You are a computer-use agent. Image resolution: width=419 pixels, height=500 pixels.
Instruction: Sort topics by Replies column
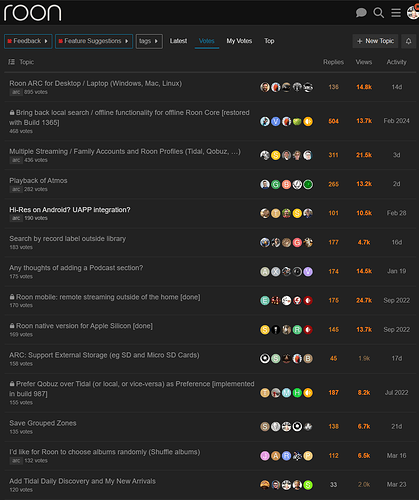333,62
